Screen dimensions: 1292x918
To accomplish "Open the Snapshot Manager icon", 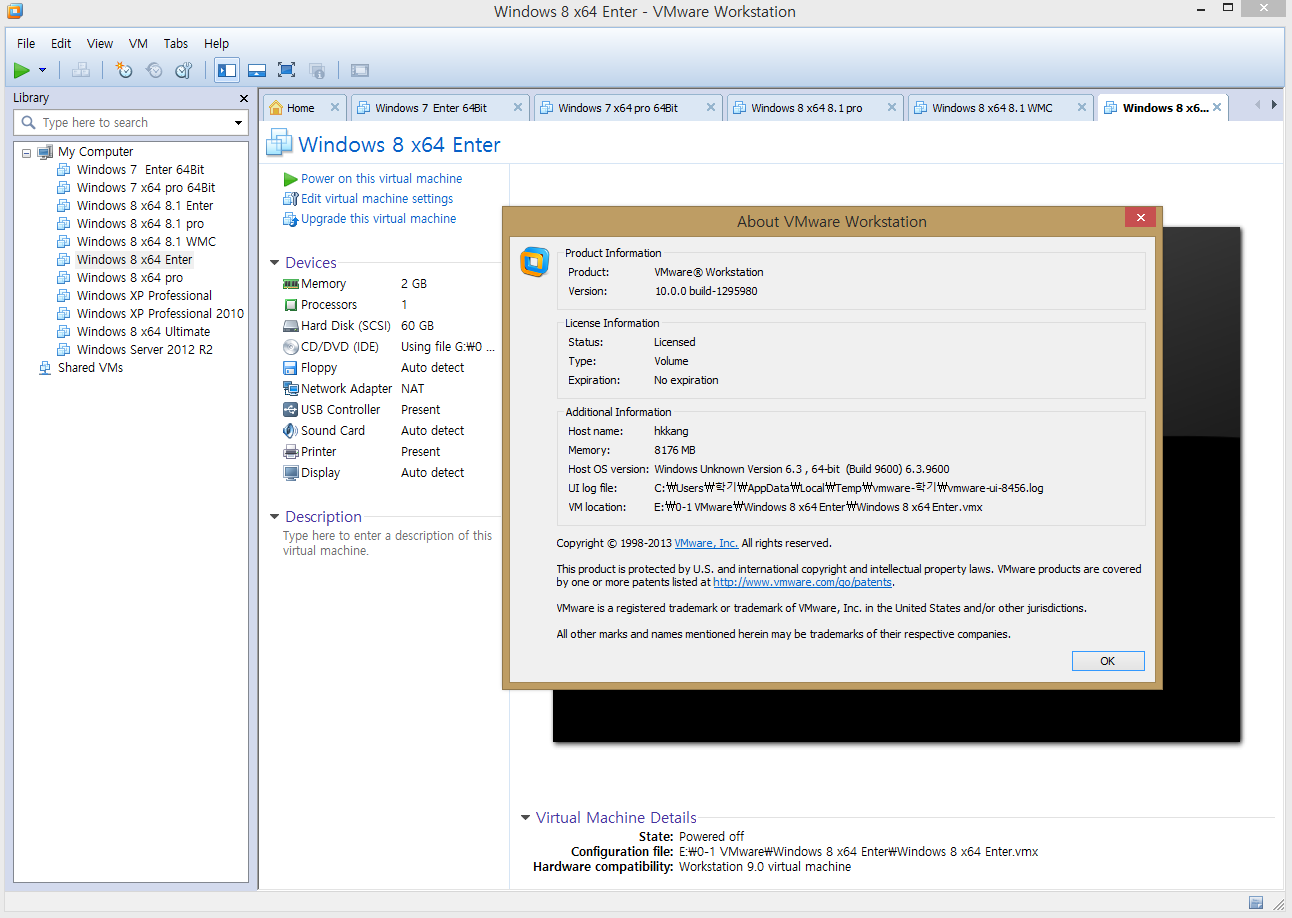I will pos(184,70).
